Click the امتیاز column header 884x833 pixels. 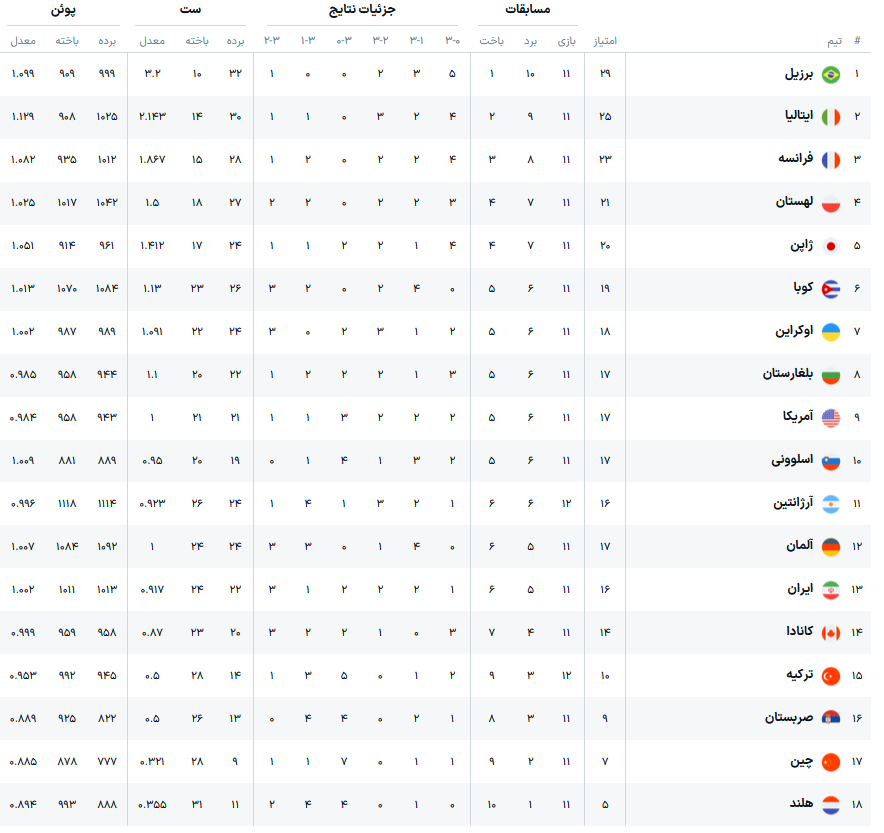click(605, 41)
